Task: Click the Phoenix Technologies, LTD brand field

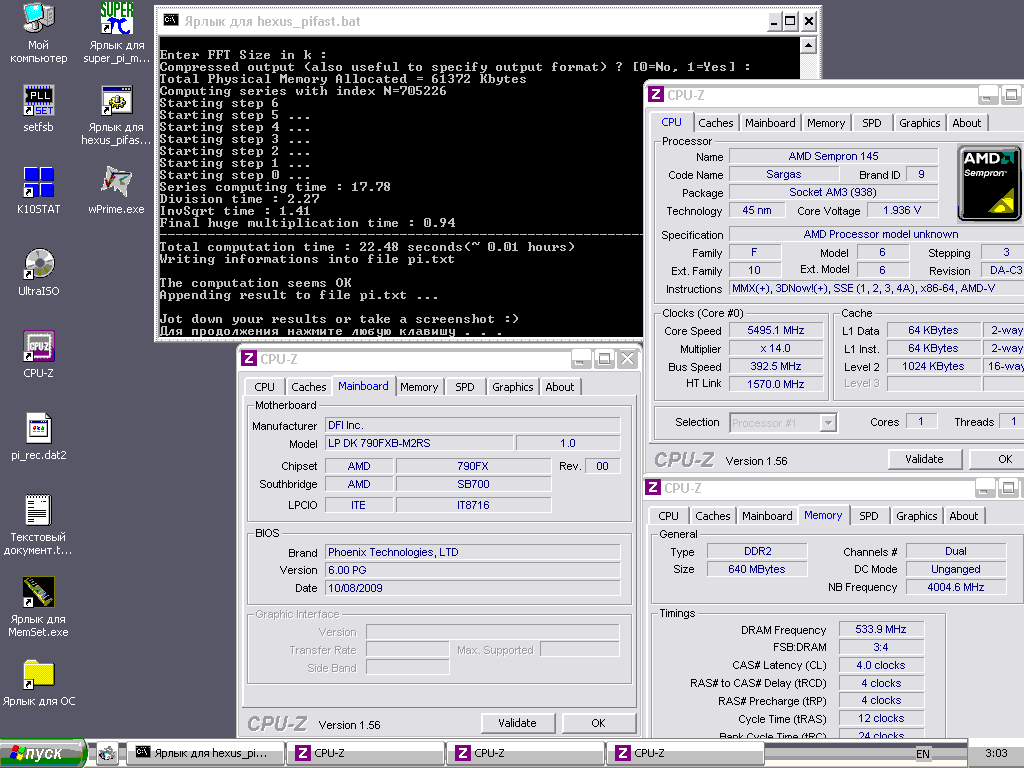Action: [473, 552]
